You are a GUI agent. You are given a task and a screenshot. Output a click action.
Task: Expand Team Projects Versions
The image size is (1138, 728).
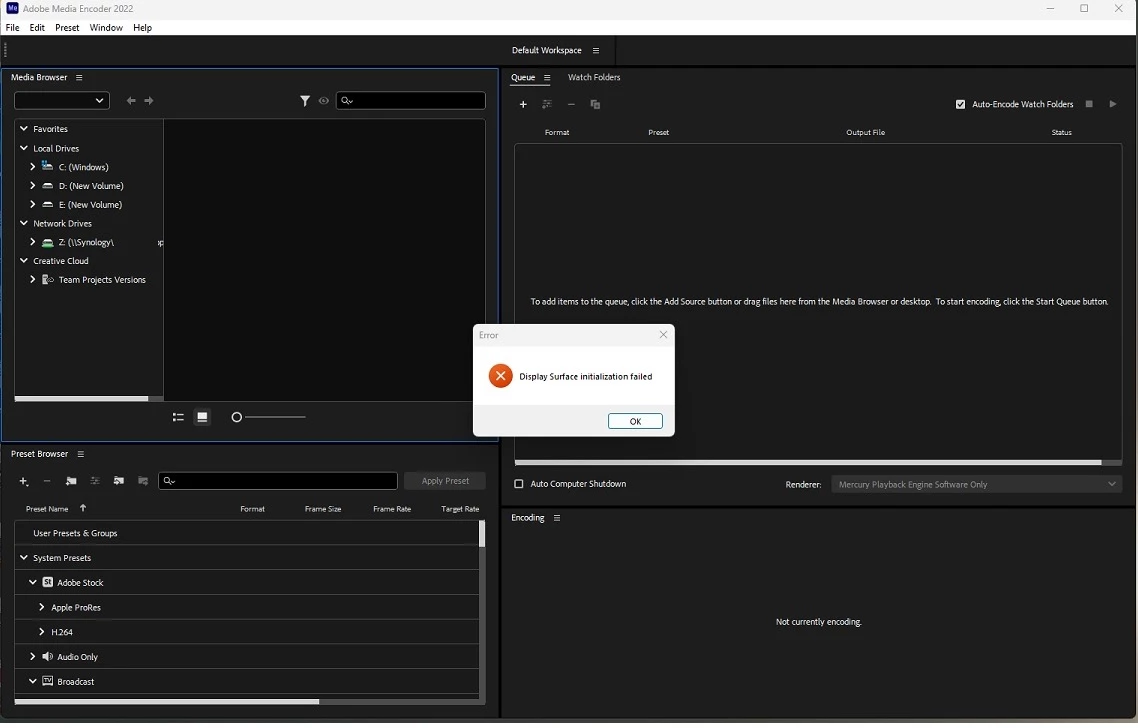tap(33, 279)
